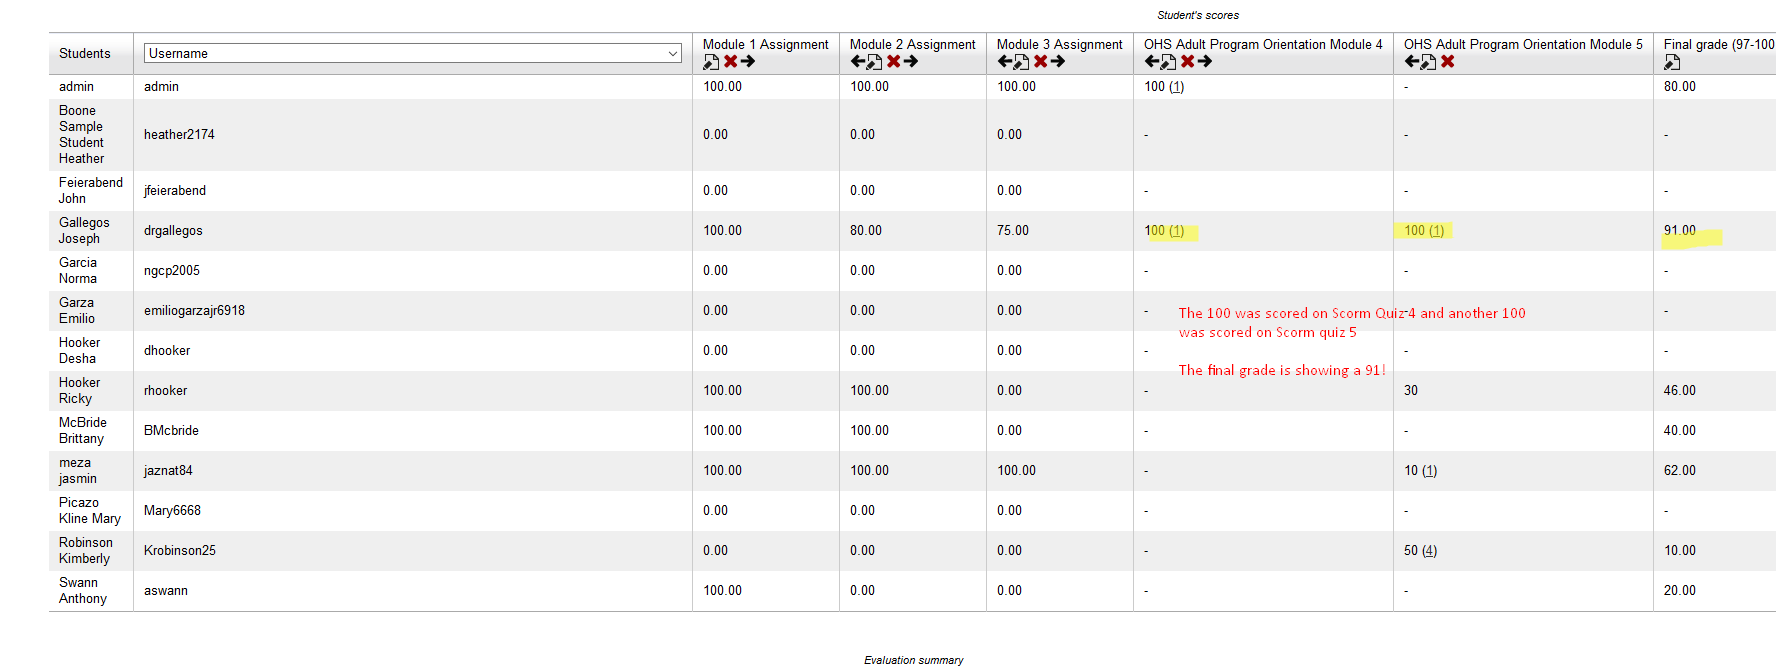Screen dimensions: 1776x667
Task: Move Orientation Module 5 column left
Action: (x=1411, y=62)
